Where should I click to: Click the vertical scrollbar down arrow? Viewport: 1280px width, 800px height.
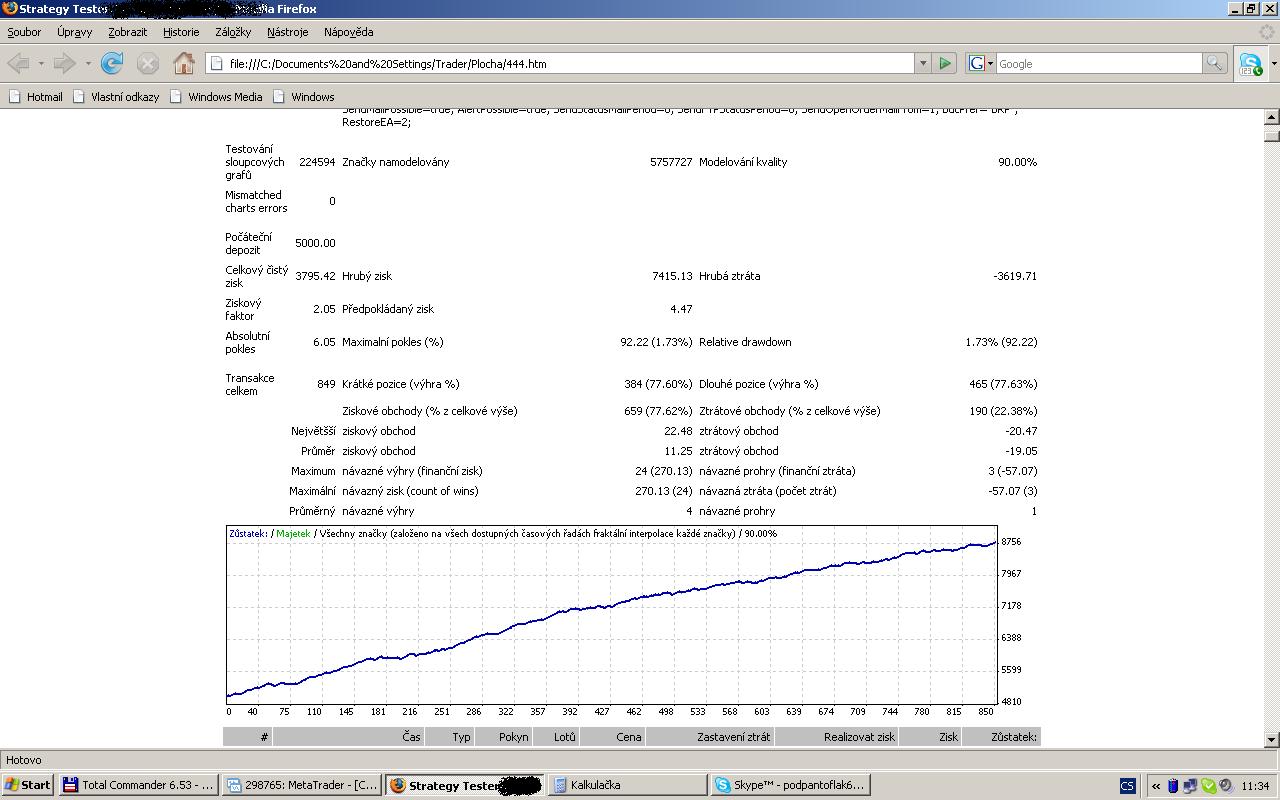pyautogui.click(x=1272, y=739)
